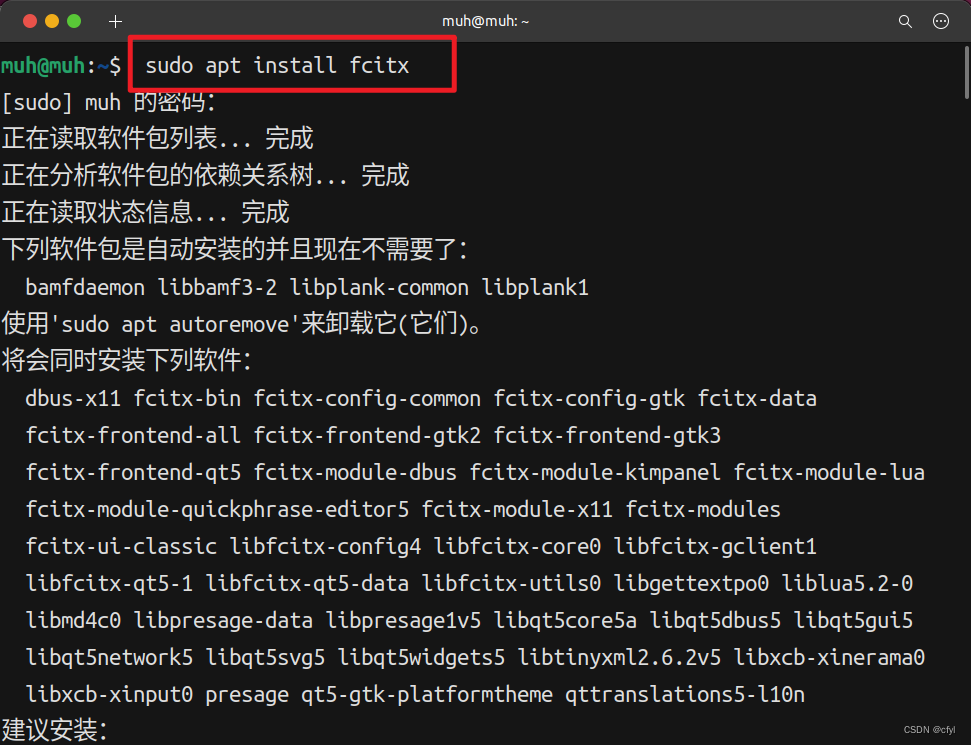Click the search magnifier icon in titlebar
The image size is (971, 745).
tap(905, 21)
